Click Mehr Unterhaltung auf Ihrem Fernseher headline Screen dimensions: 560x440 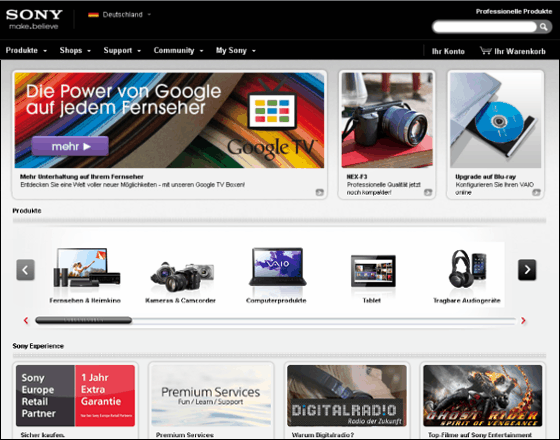tap(82, 176)
